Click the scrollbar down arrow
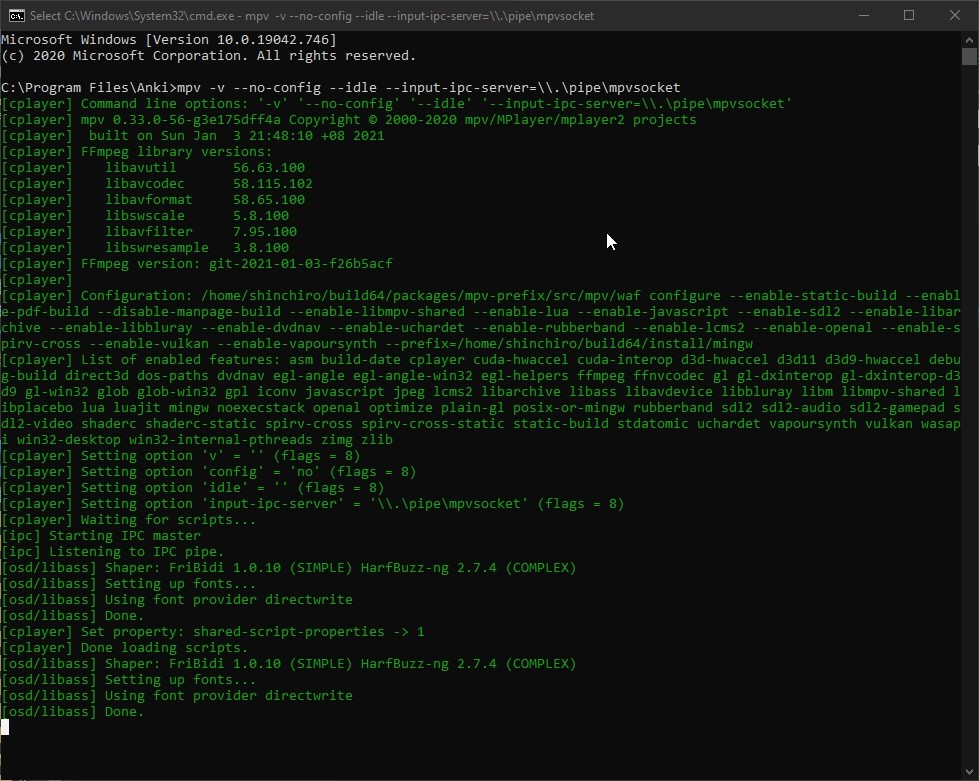Screen dimensions: 979x781 [969, 772]
